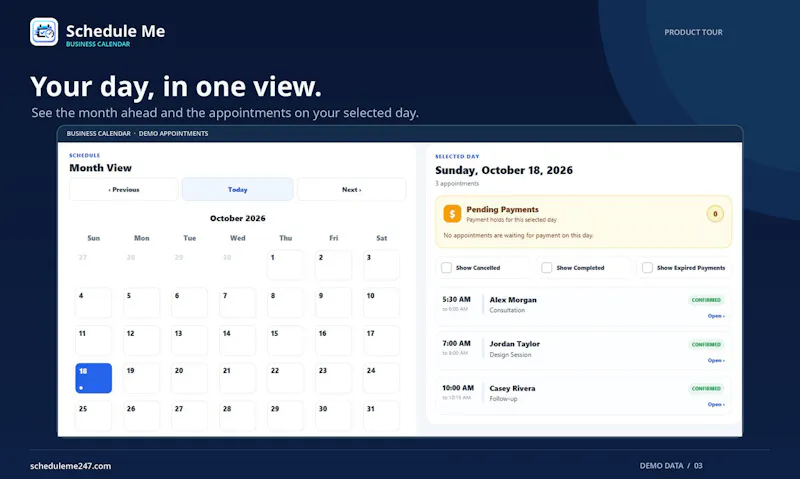This screenshot has height=479, width=800.
Task: Click the Product Tour label
Action: pyautogui.click(x=693, y=32)
